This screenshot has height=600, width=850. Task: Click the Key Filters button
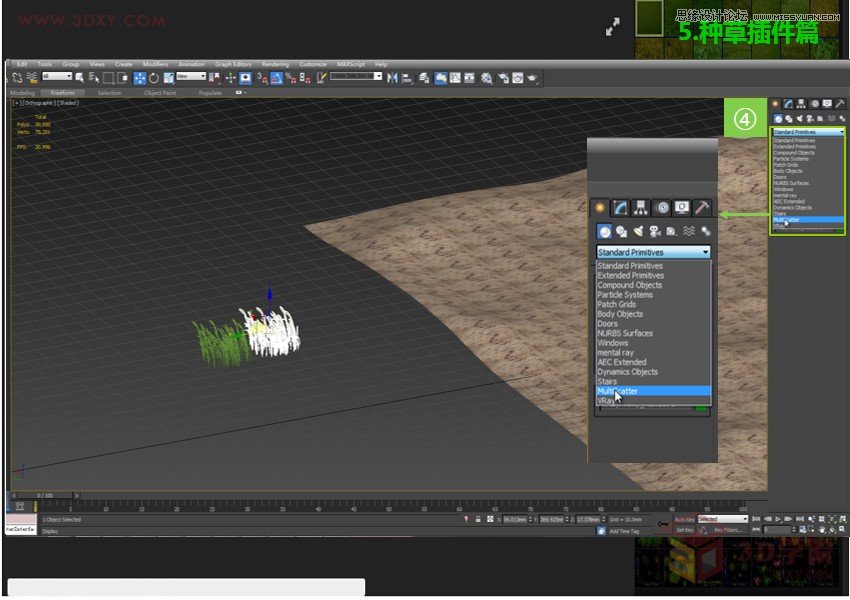tap(728, 530)
